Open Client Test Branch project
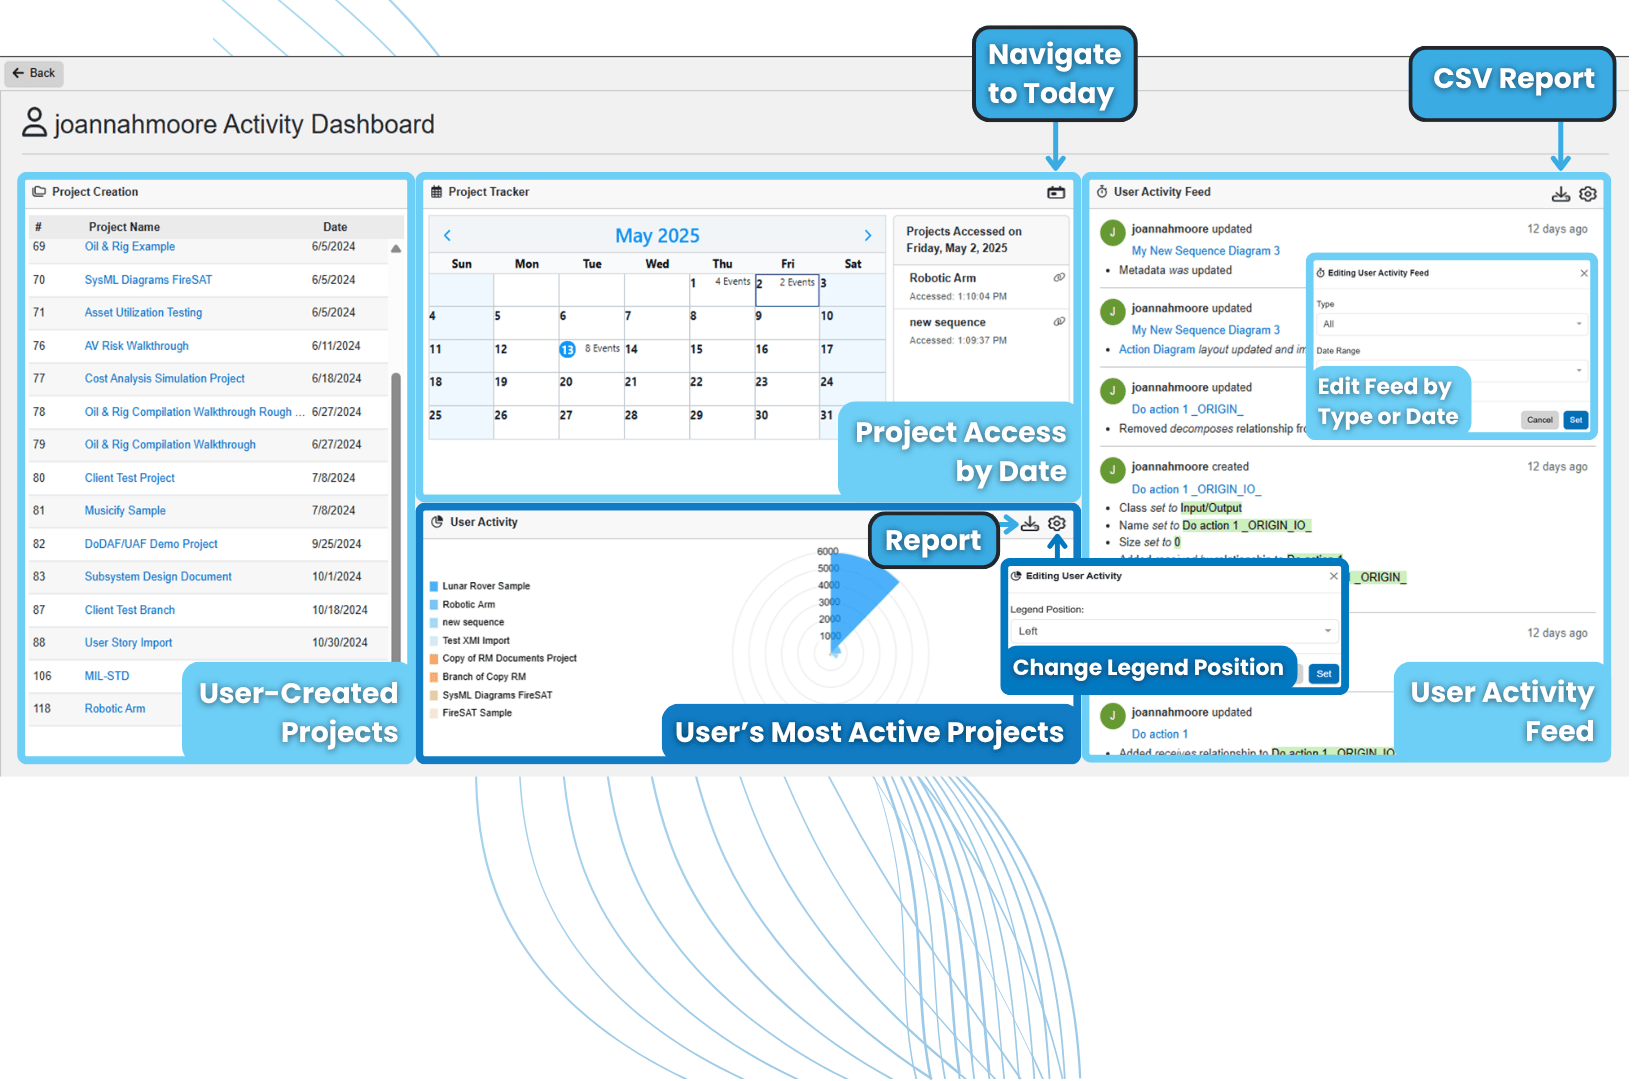The width and height of the screenshot is (1635, 1081). 130,610
